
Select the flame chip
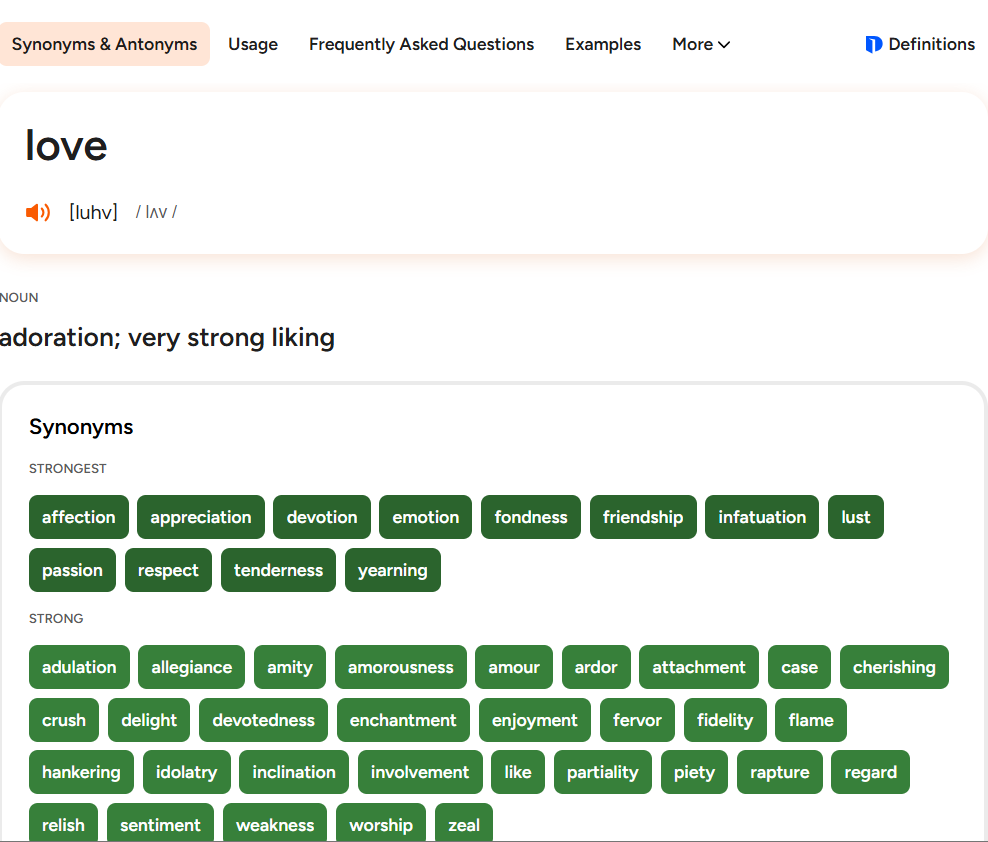point(811,720)
